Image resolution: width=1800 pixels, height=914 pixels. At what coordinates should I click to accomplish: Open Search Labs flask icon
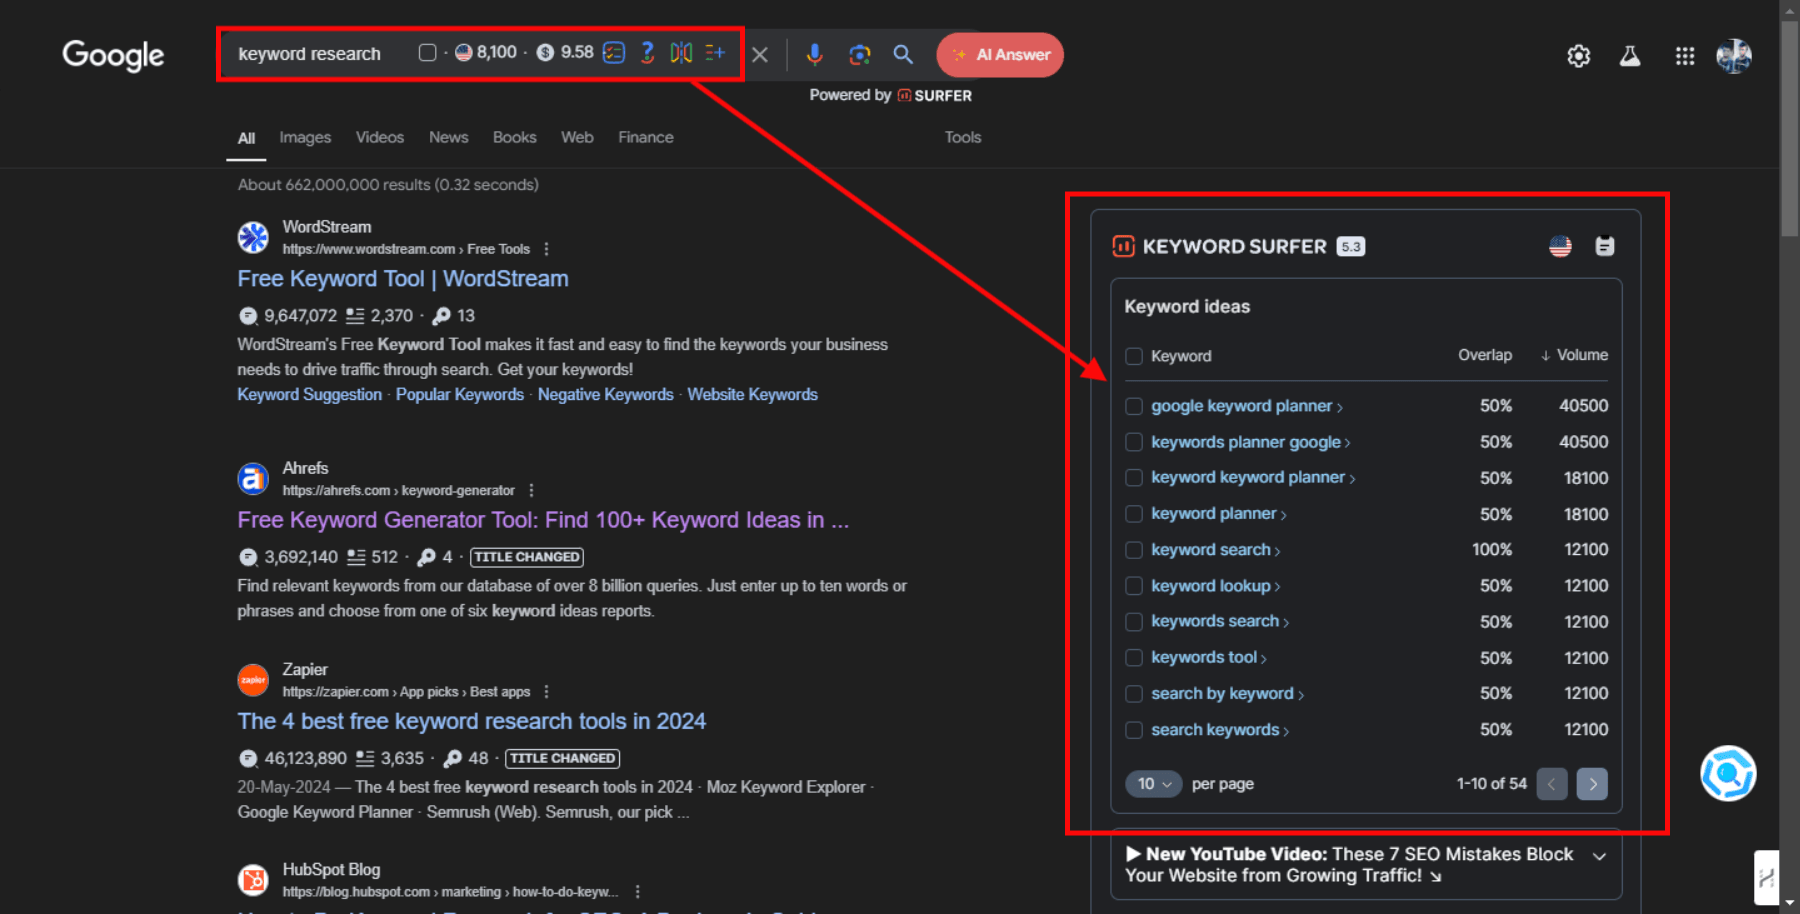coord(1630,56)
